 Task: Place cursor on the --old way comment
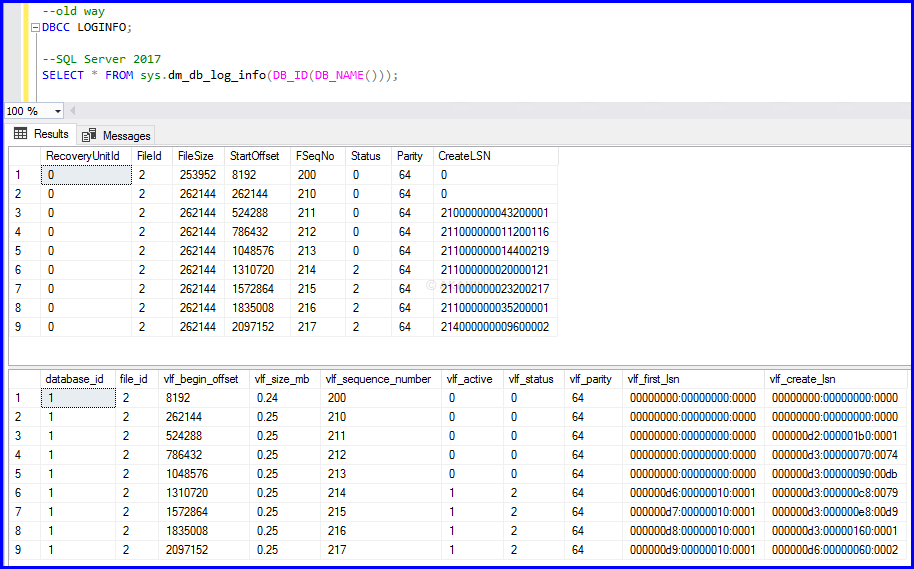[73, 11]
